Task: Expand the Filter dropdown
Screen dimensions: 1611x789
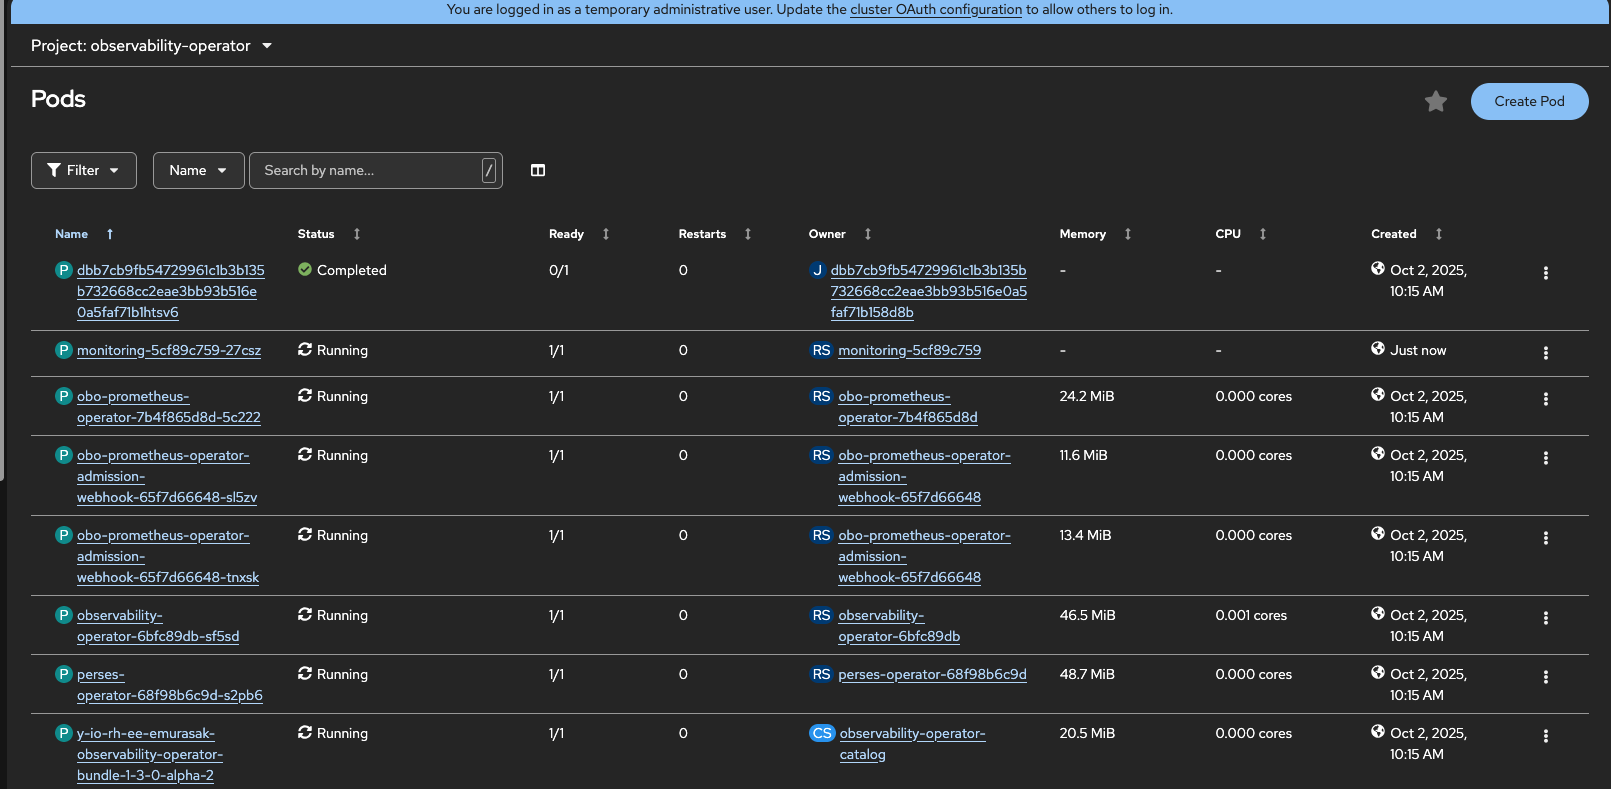Action: pos(84,170)
